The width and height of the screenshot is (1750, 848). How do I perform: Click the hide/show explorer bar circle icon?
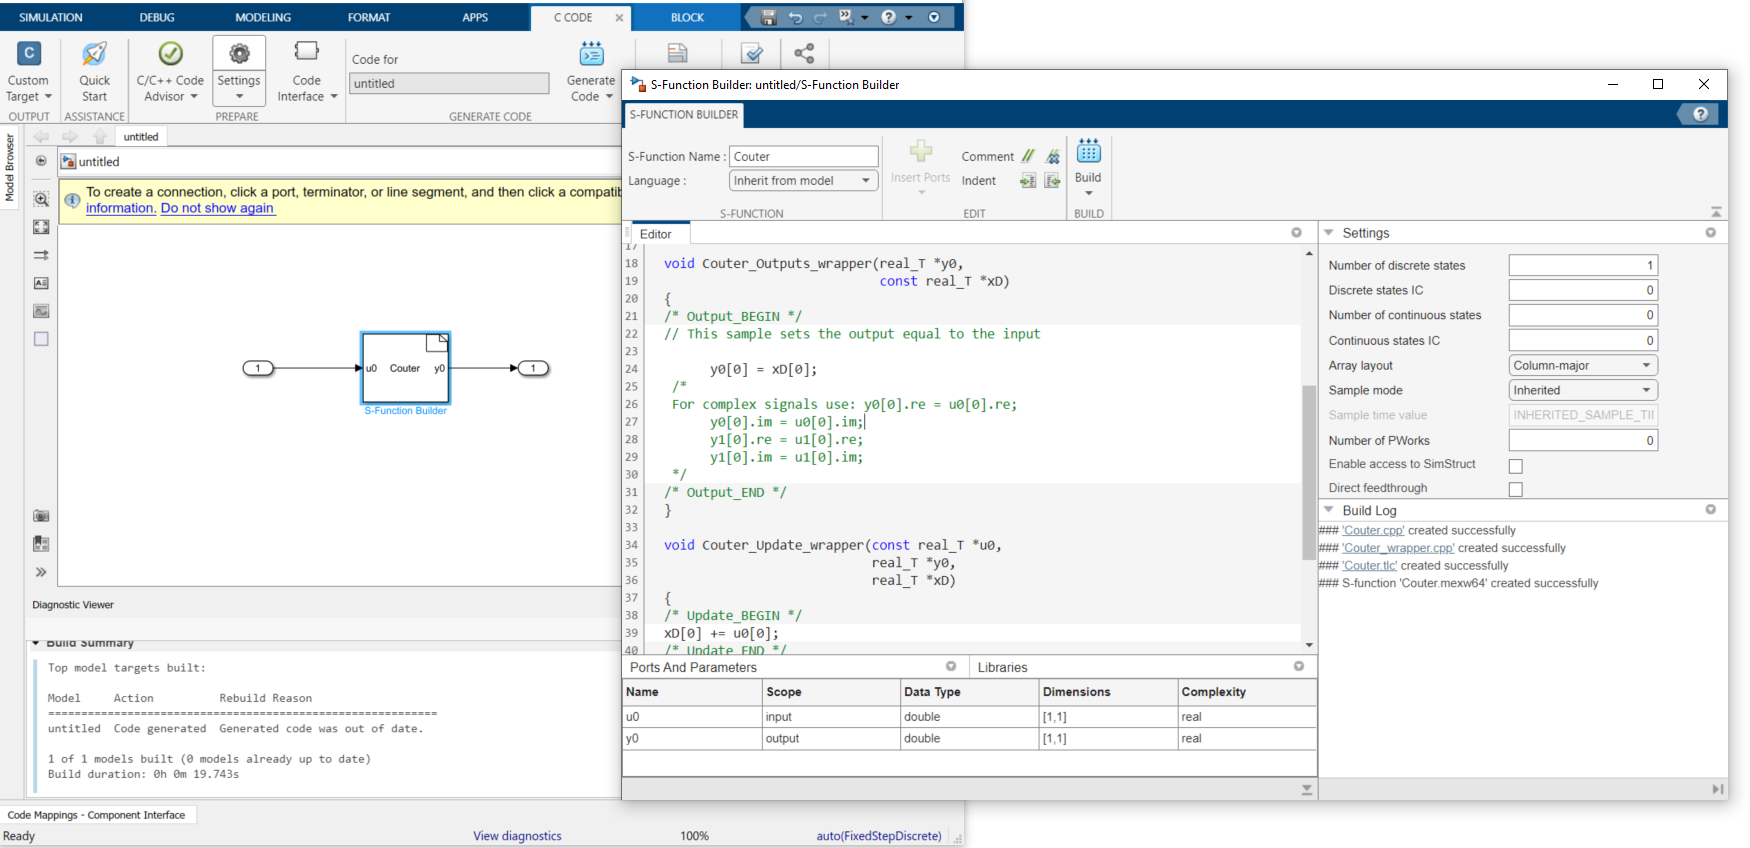[x=41, y=161]
